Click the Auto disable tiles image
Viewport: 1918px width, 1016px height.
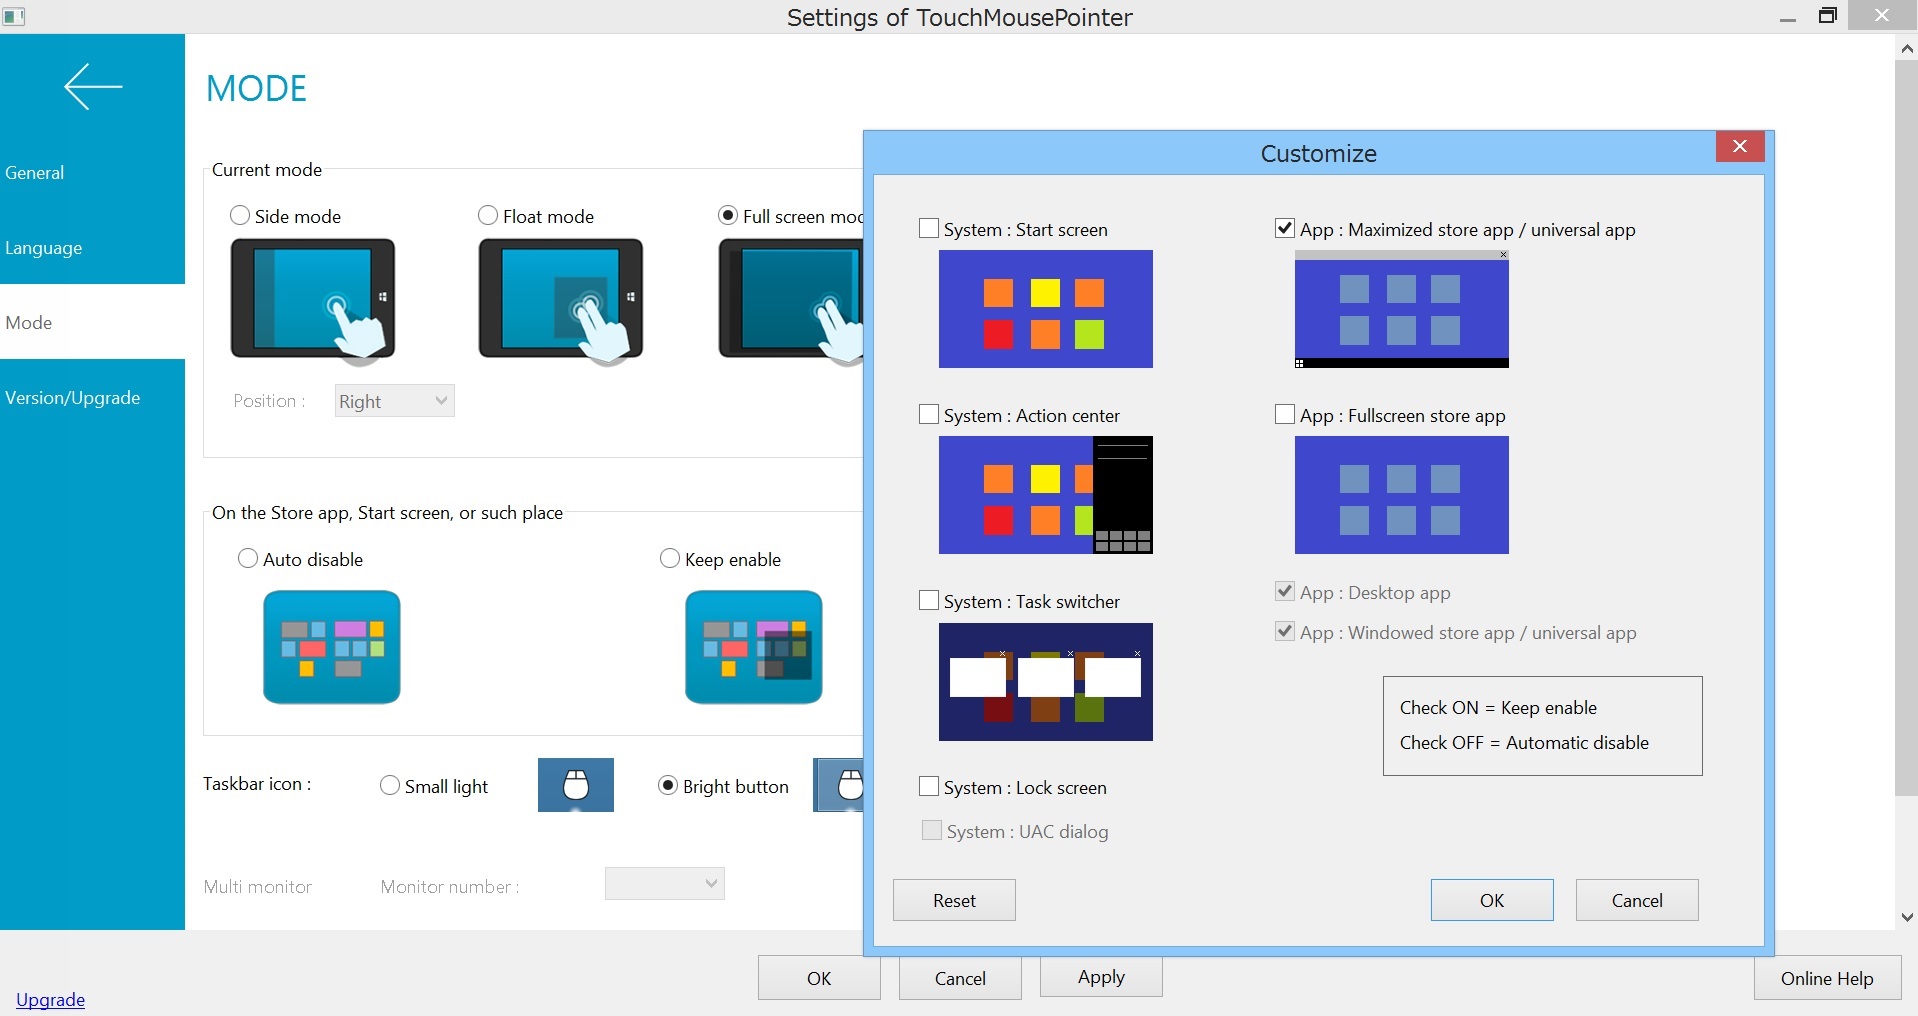tap(332, 647)
